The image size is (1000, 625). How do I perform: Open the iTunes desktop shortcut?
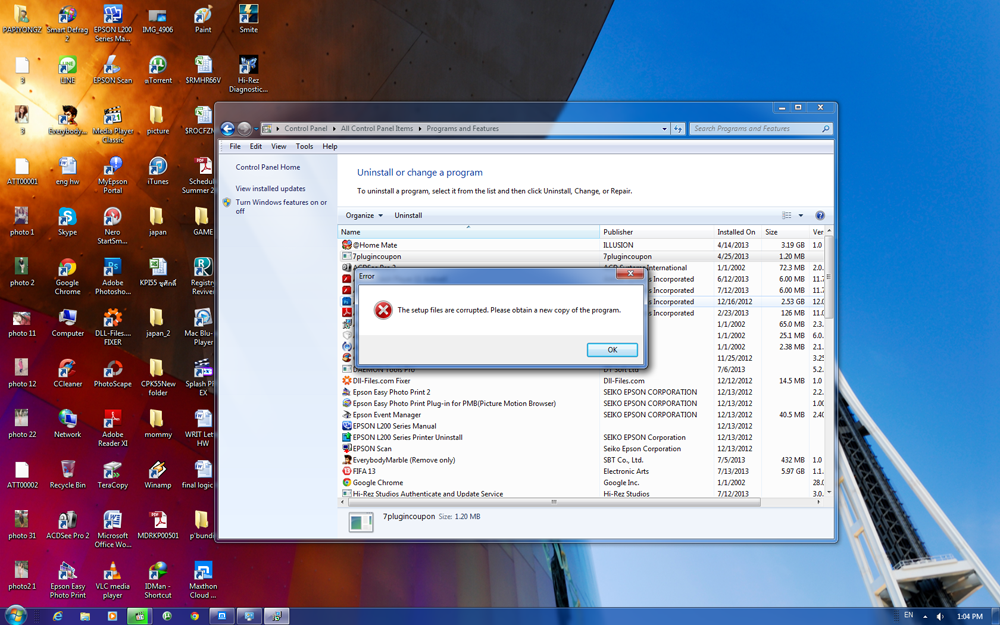point(158,170)
